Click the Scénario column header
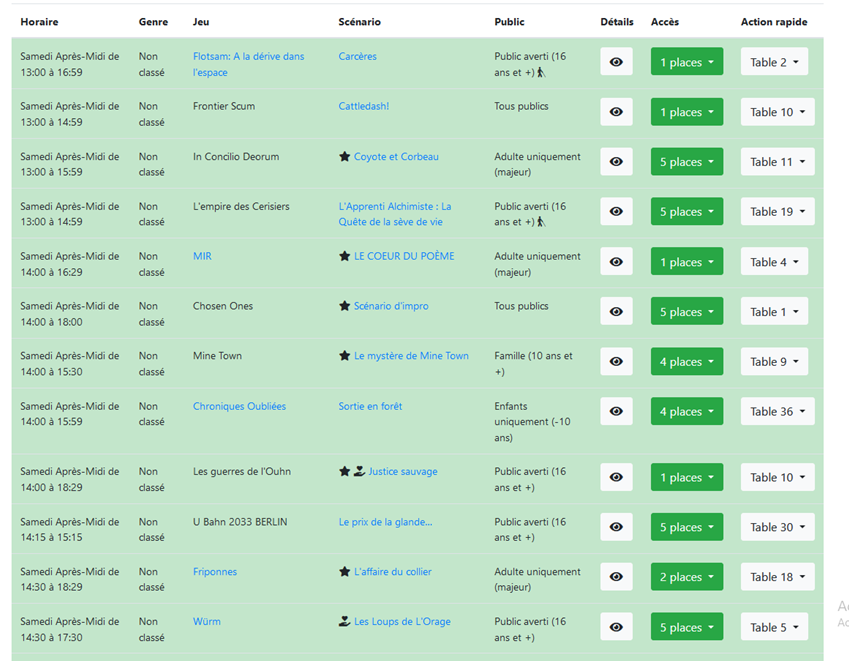This screenshot has width=849, height=661. (x=359, y=22)
